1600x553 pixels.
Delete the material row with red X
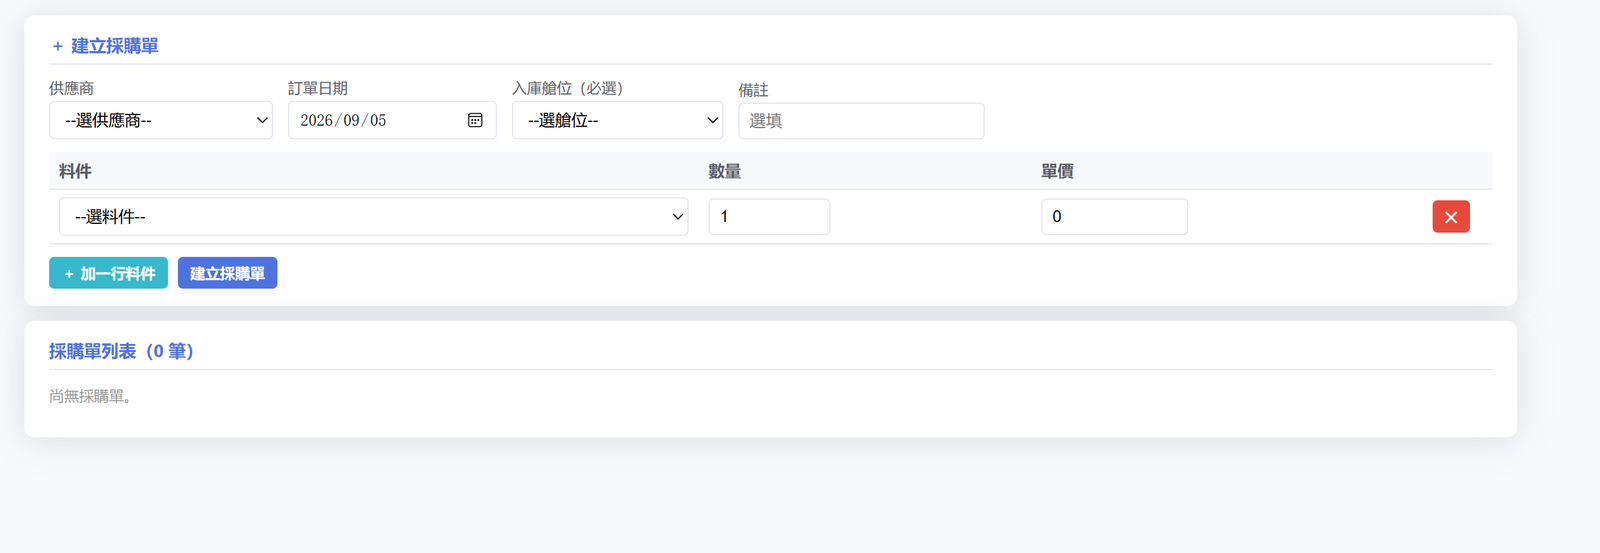coord(1451,217)
